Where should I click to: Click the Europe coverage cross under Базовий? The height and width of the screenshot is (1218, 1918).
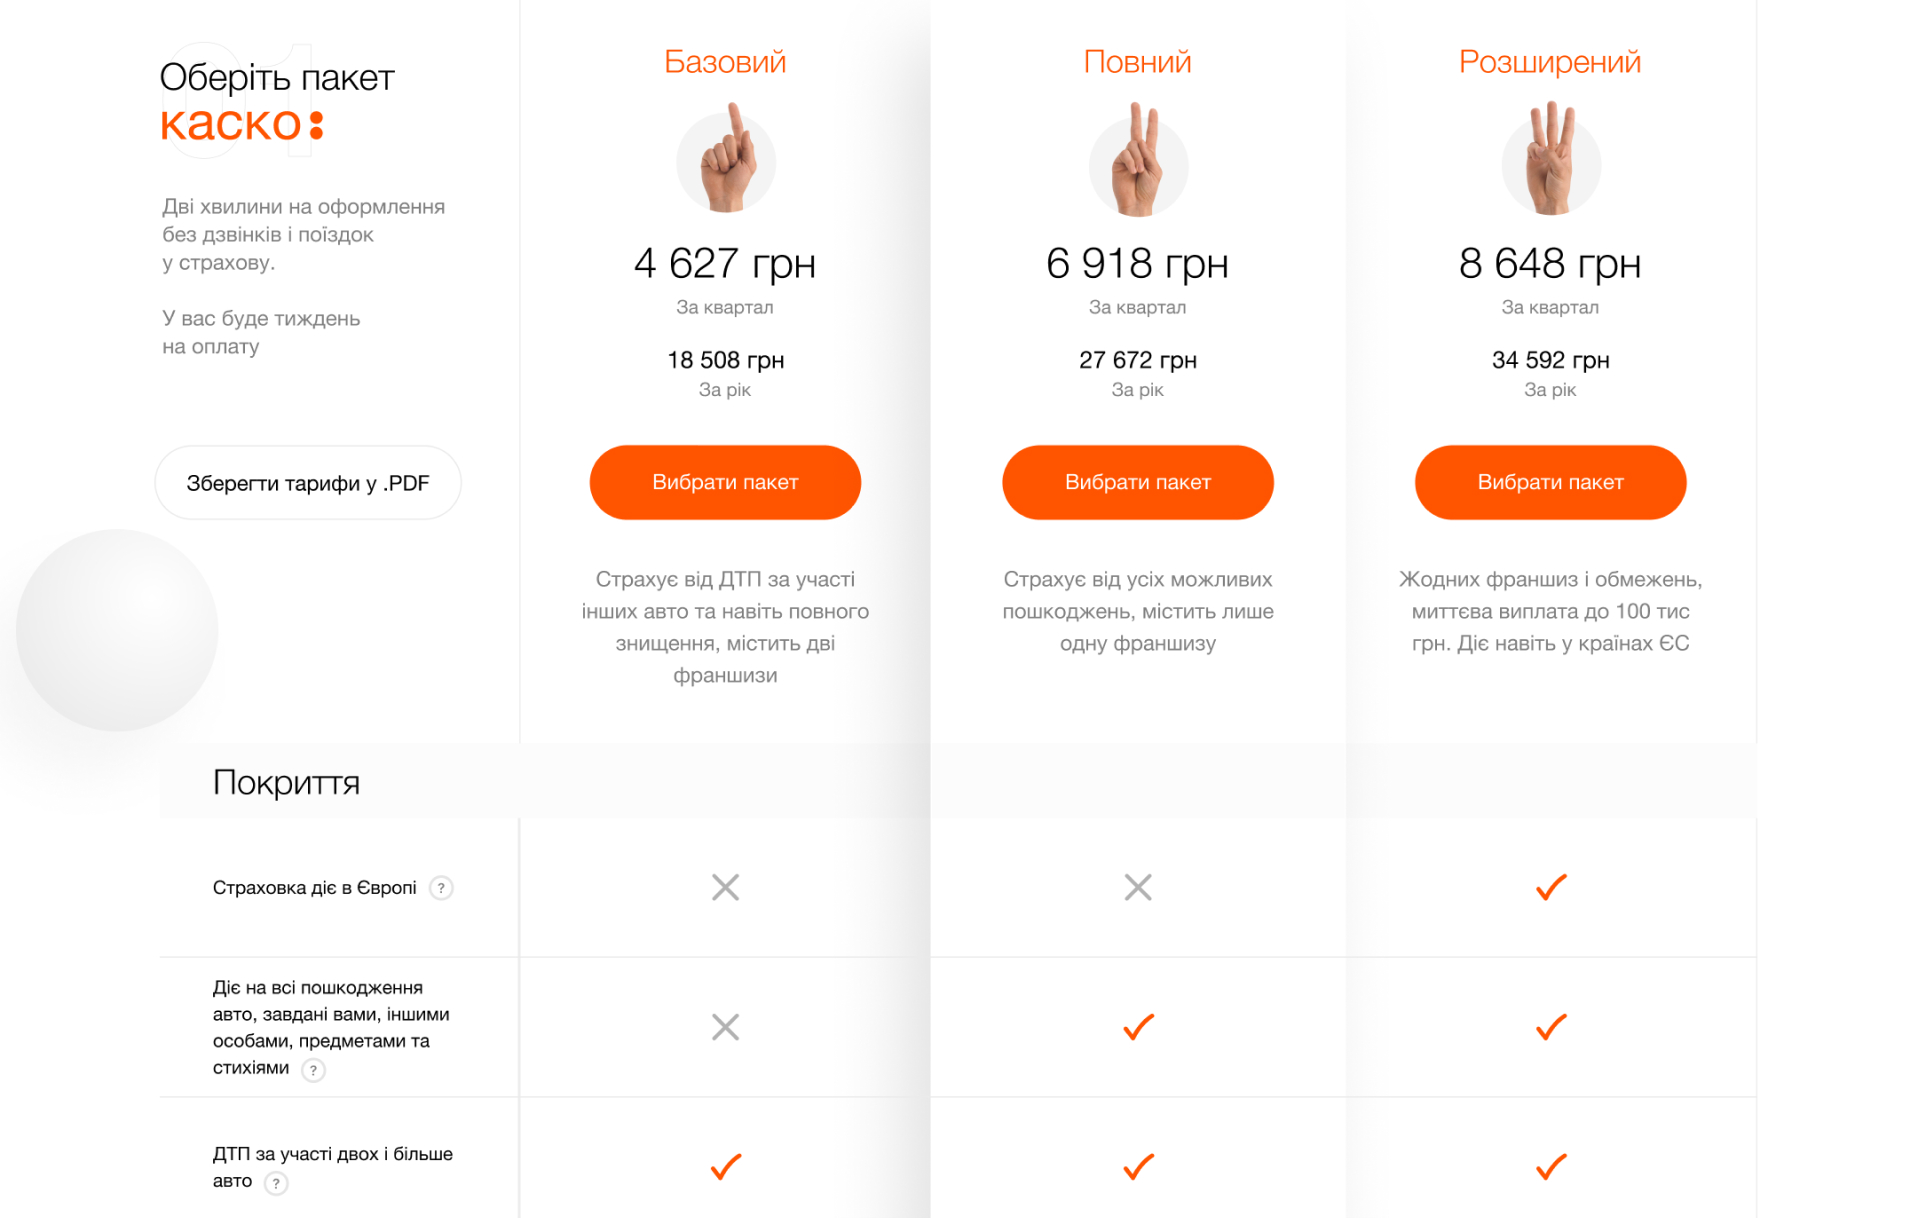(x=726, y=887)
